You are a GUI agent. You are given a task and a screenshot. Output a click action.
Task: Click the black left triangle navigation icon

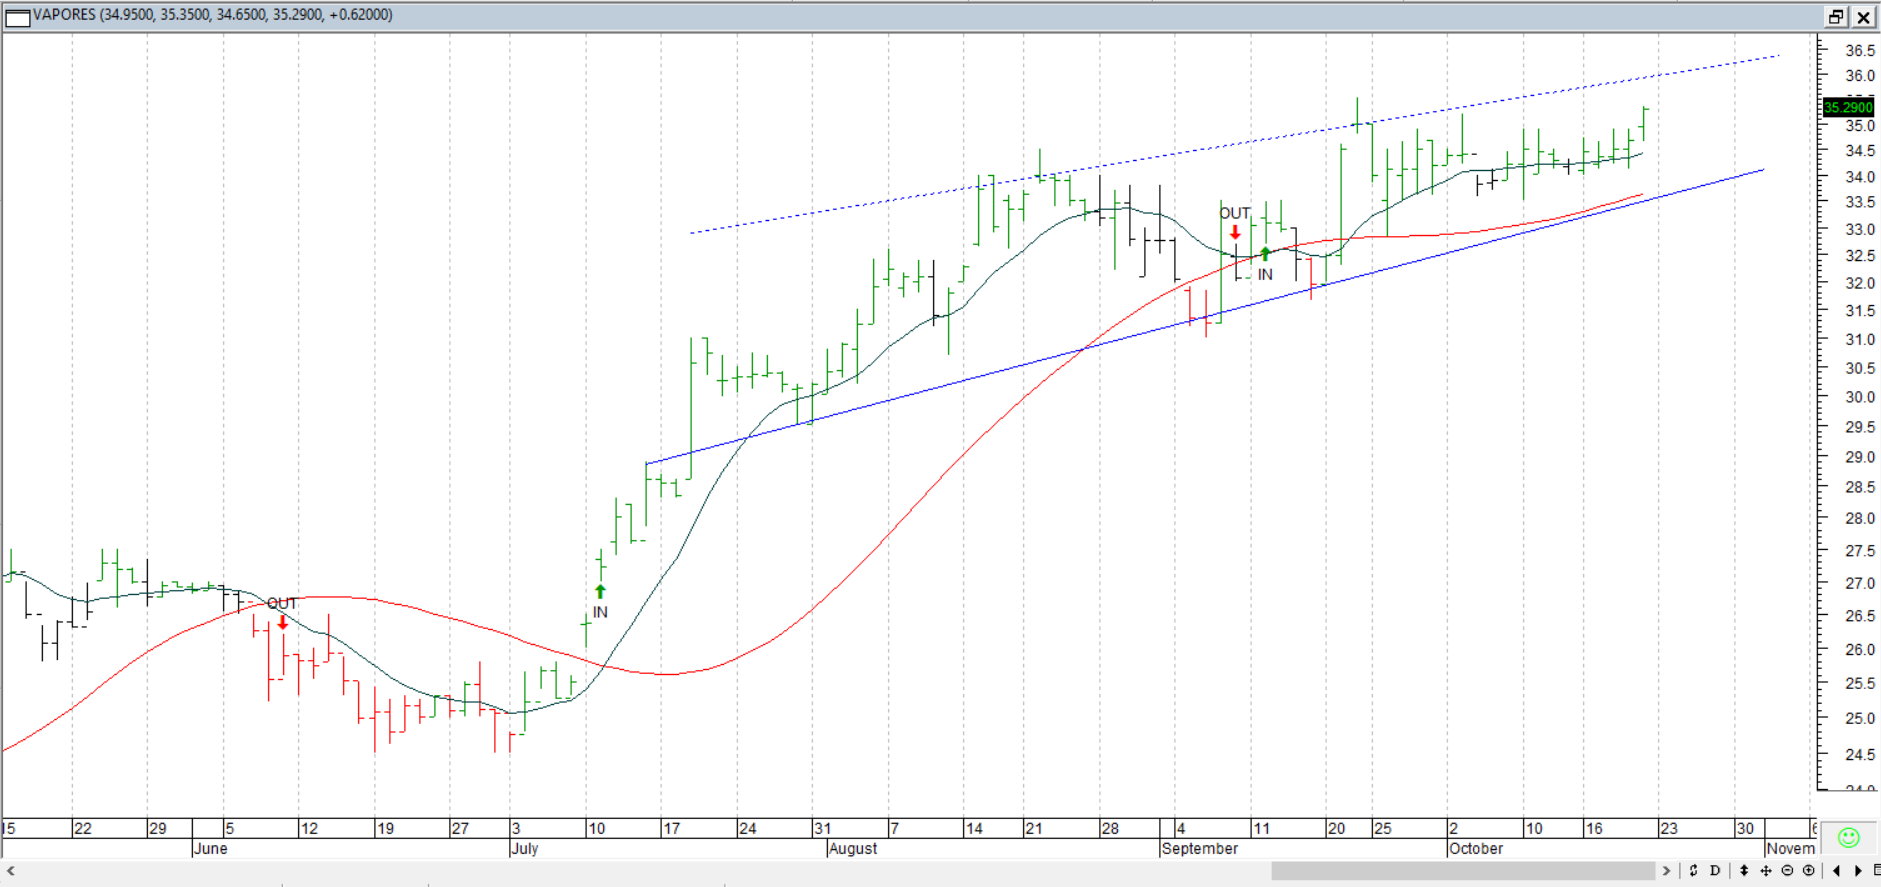coord(1837,871)
